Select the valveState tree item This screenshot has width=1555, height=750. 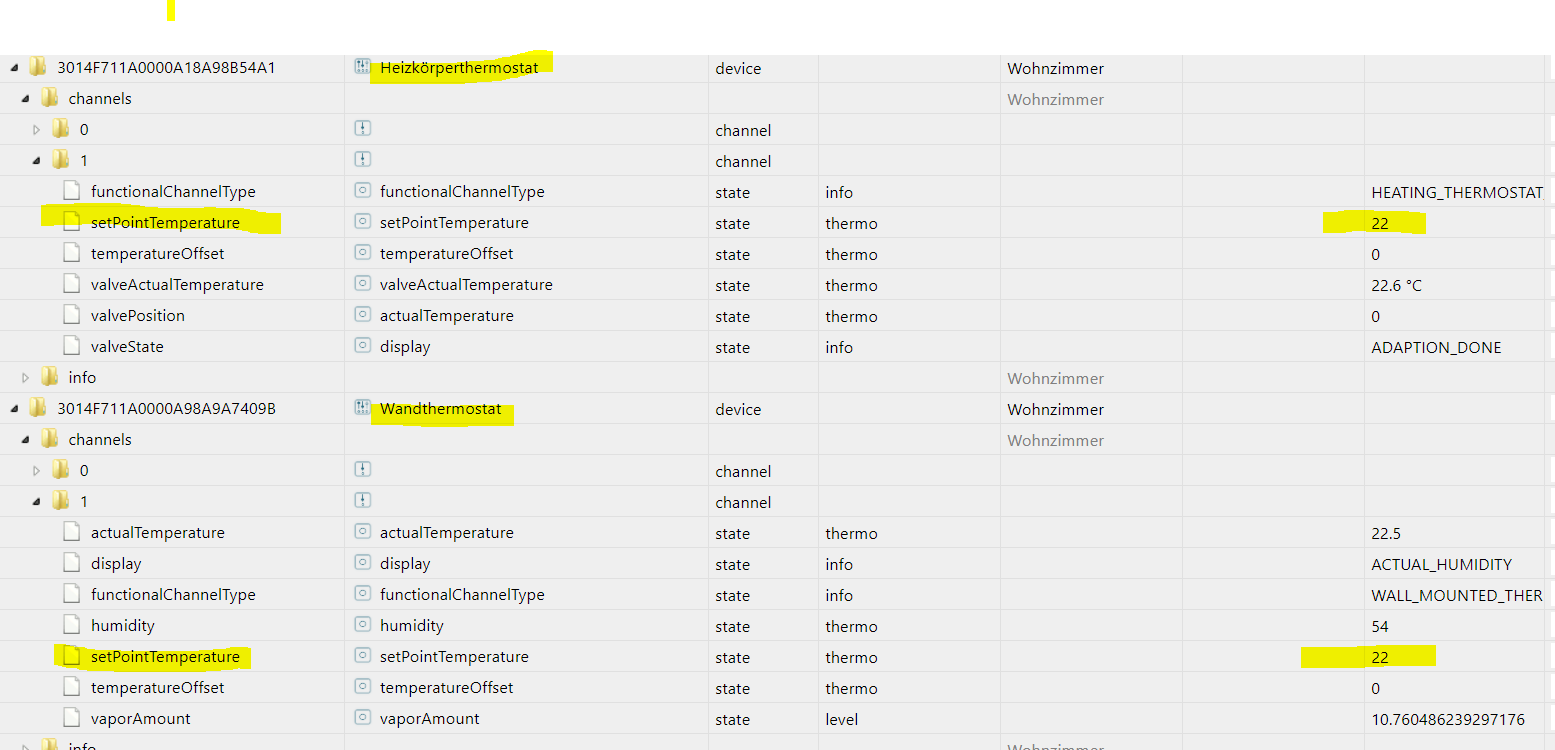[x=127, y=346]
